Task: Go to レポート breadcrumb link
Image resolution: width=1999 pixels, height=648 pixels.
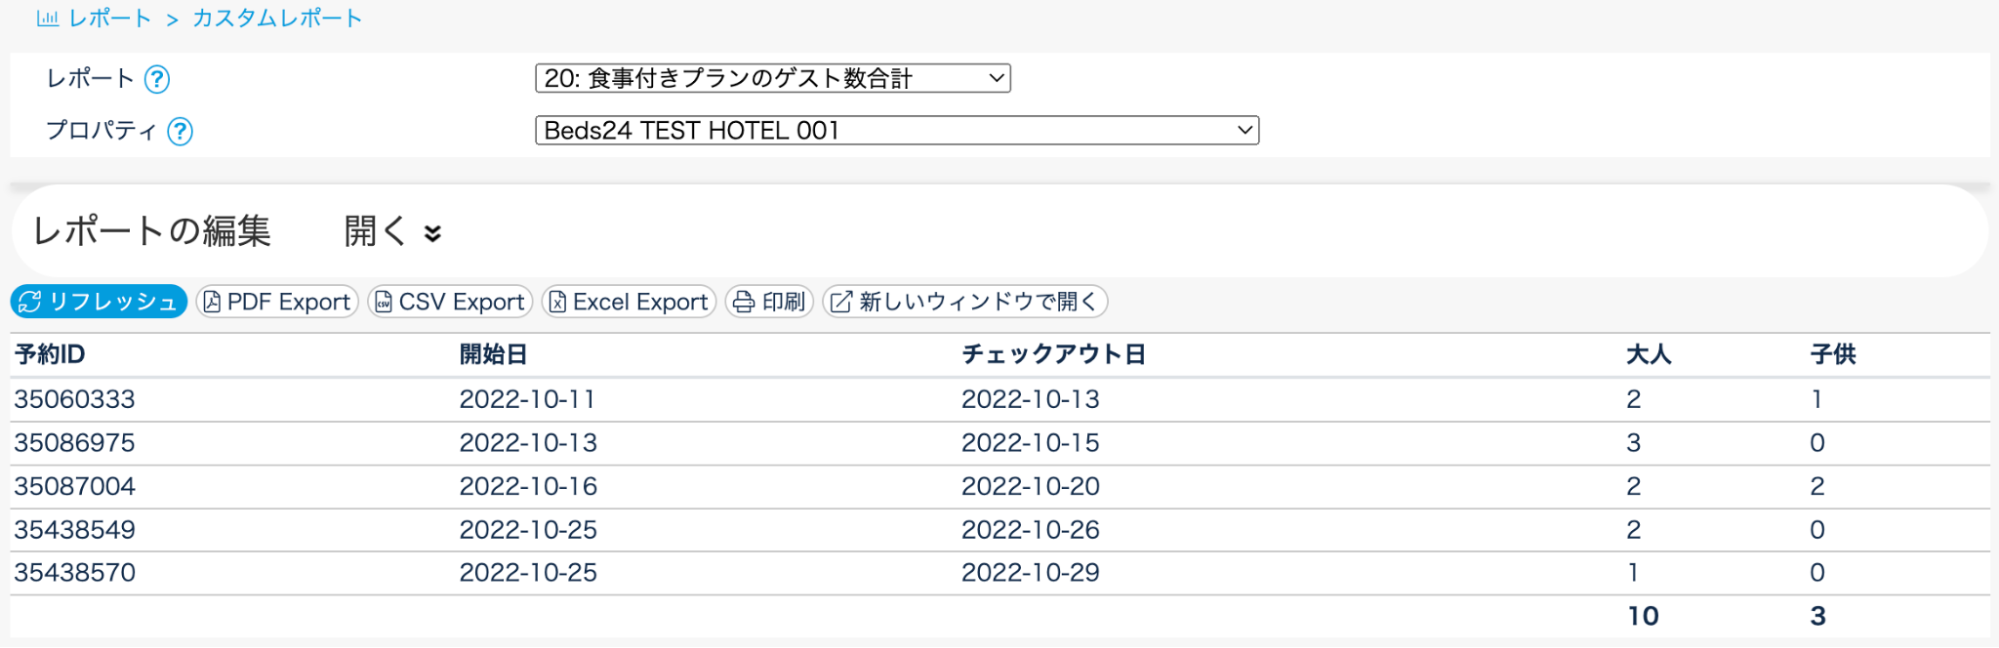Action: [x=110, y=18]
